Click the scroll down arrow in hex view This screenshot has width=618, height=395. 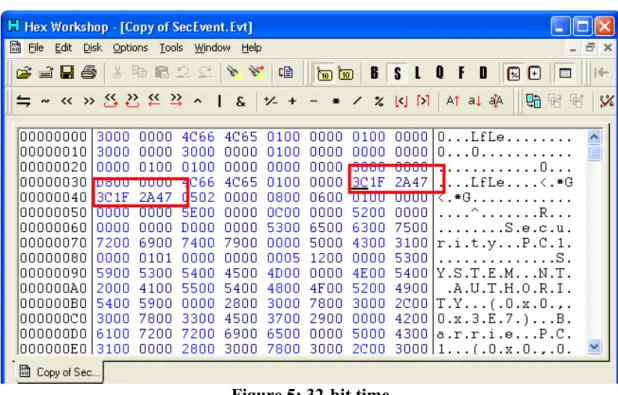[x=594, y=347]
